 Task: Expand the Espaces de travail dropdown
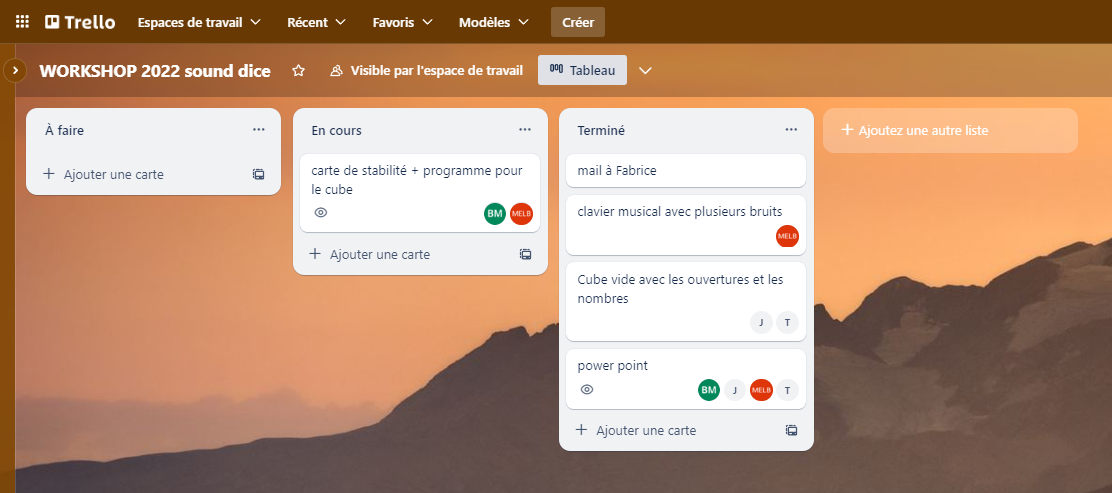pos(199,22)
